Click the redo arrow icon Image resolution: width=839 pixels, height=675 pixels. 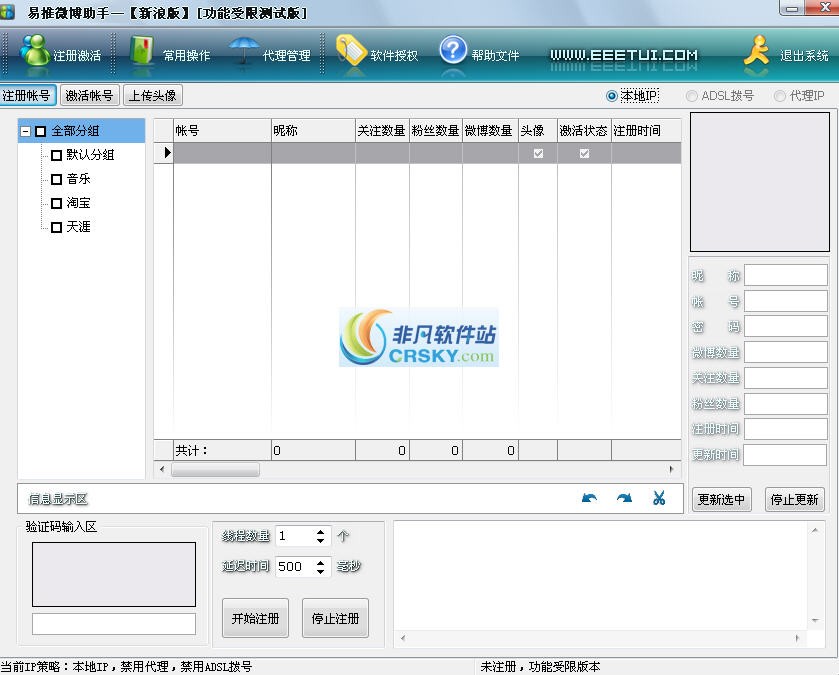point(625,498)
